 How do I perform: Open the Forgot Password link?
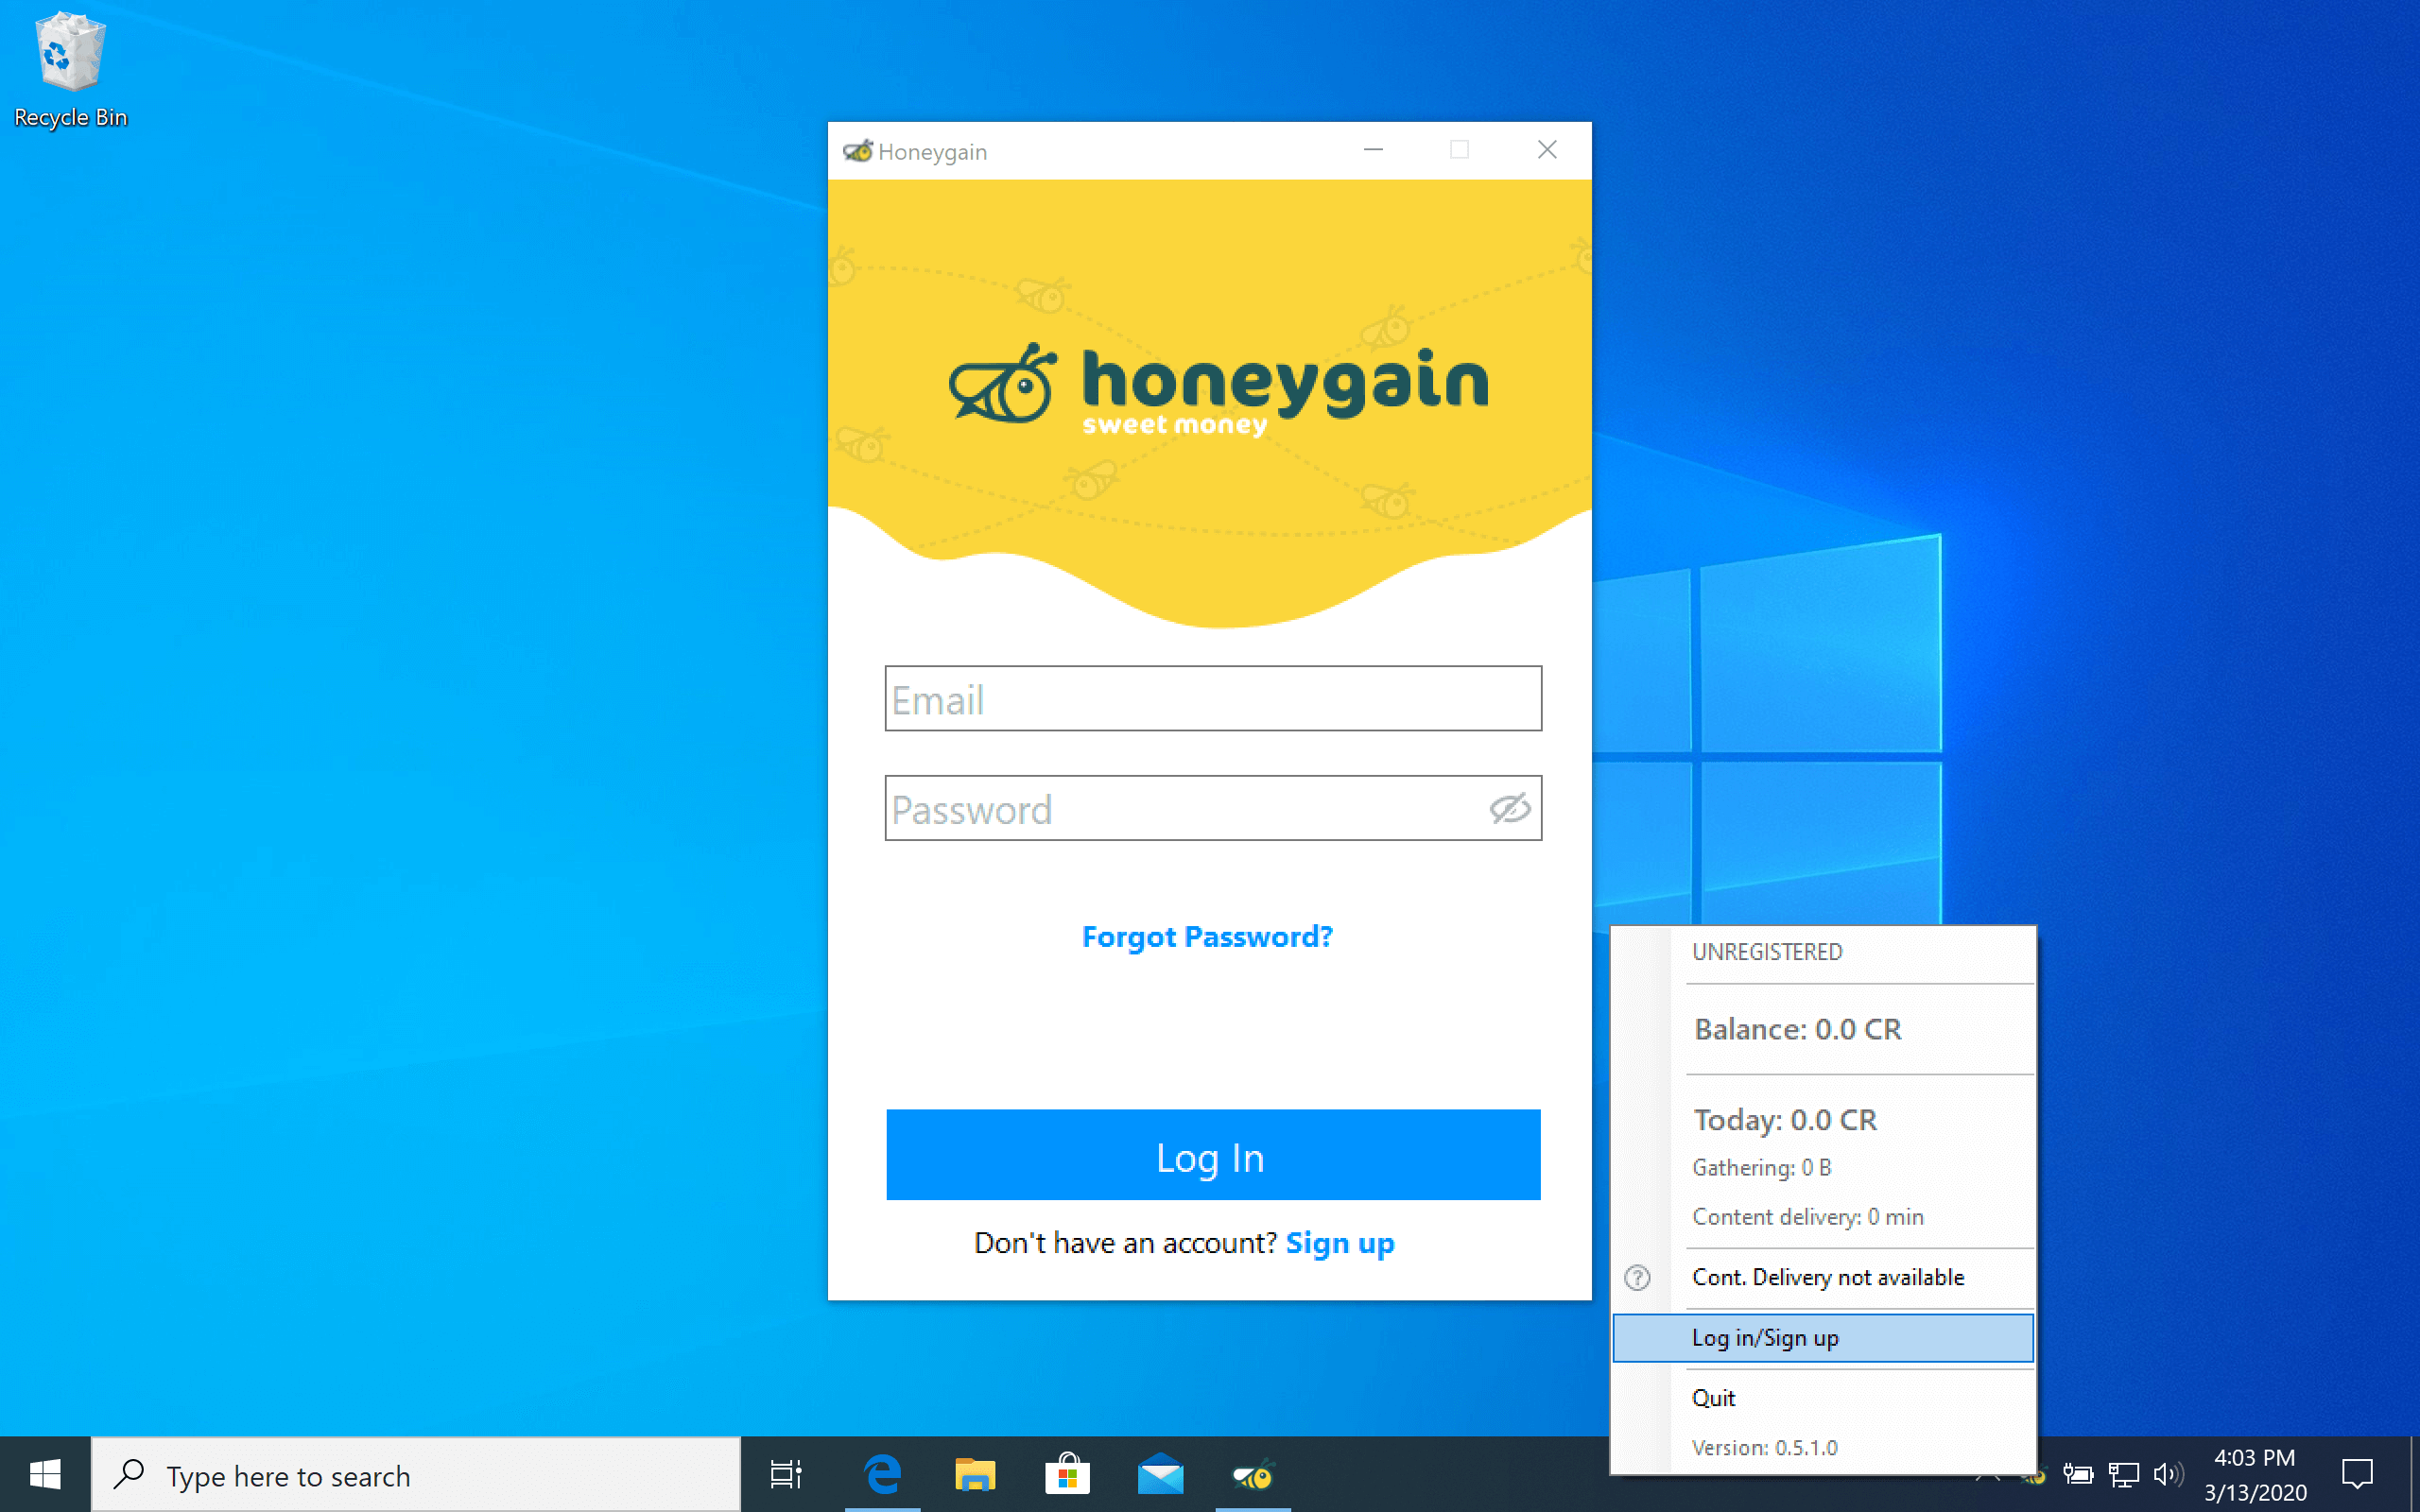(1207, 937)
